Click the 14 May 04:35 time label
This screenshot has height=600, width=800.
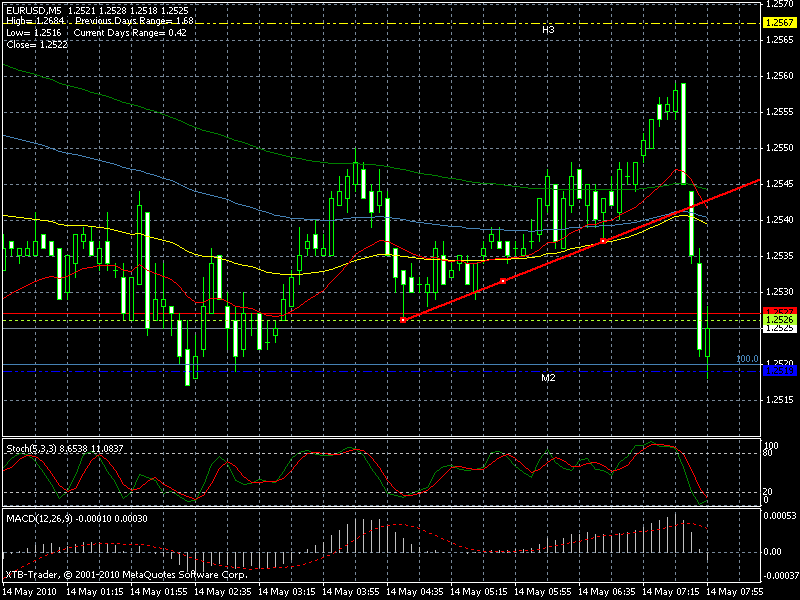pos(415,592)
